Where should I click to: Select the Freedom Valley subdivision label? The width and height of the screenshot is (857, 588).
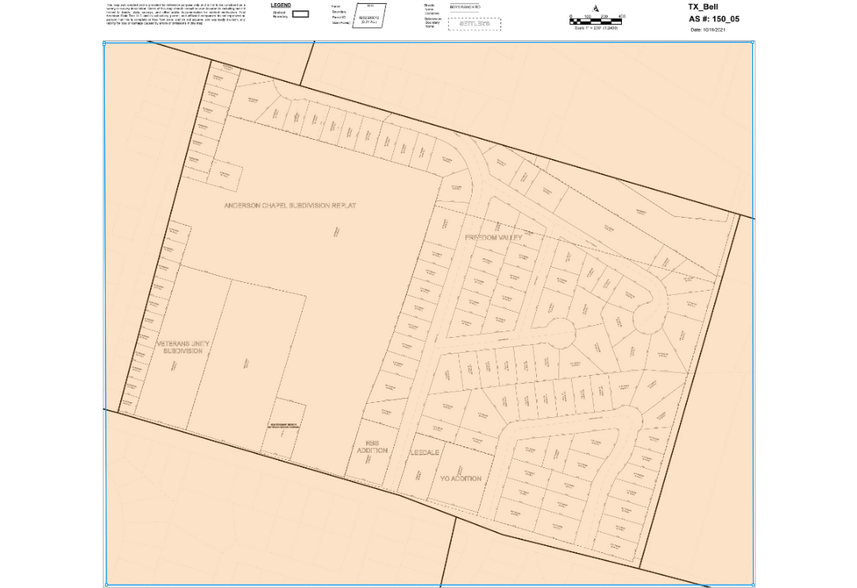494,238
